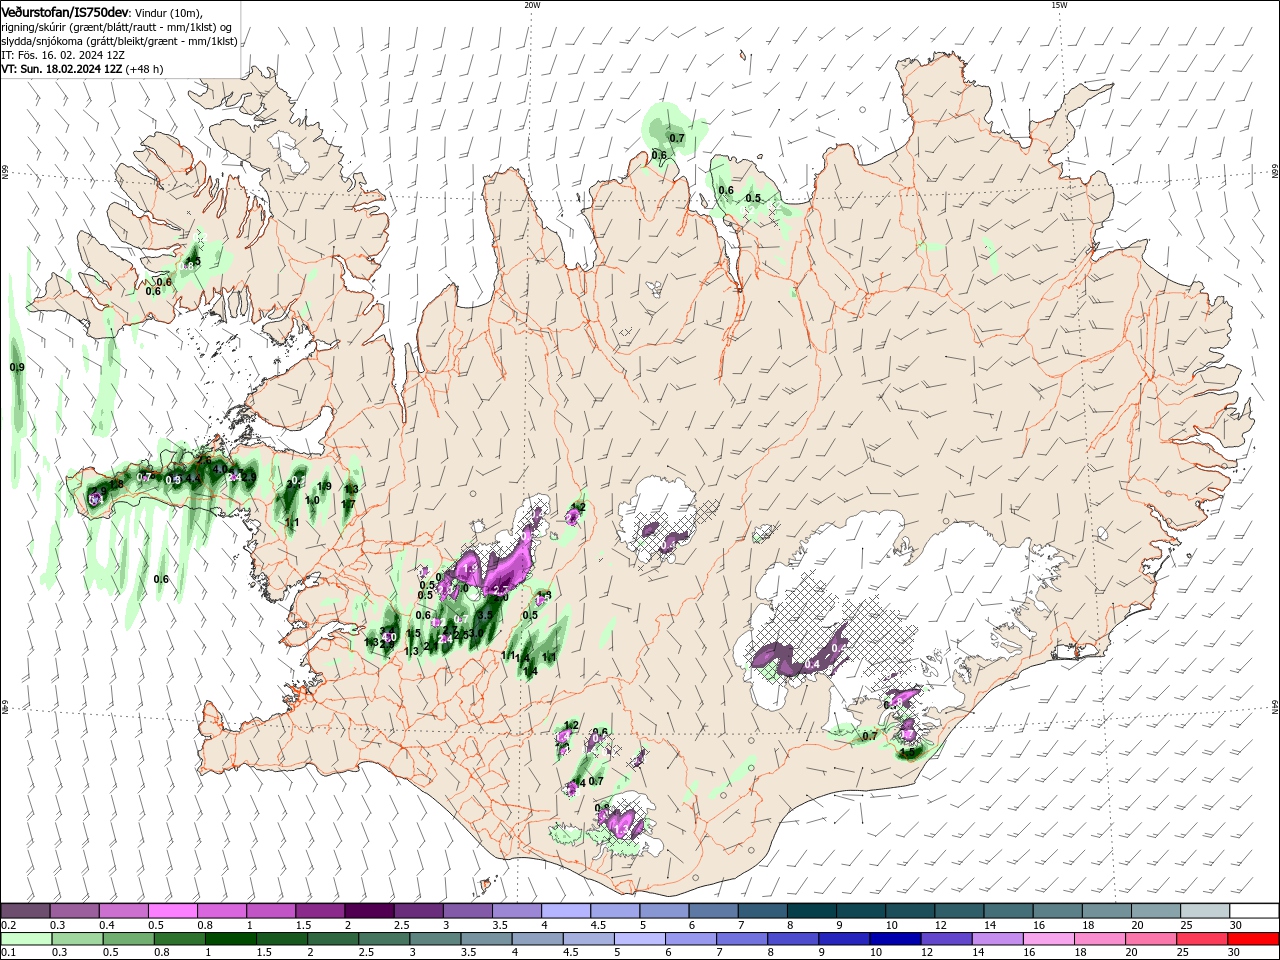Click the snow legend swatch between 0.2 and 0.3
This screenshot has width=1280, height=960.
coord(26,911)
